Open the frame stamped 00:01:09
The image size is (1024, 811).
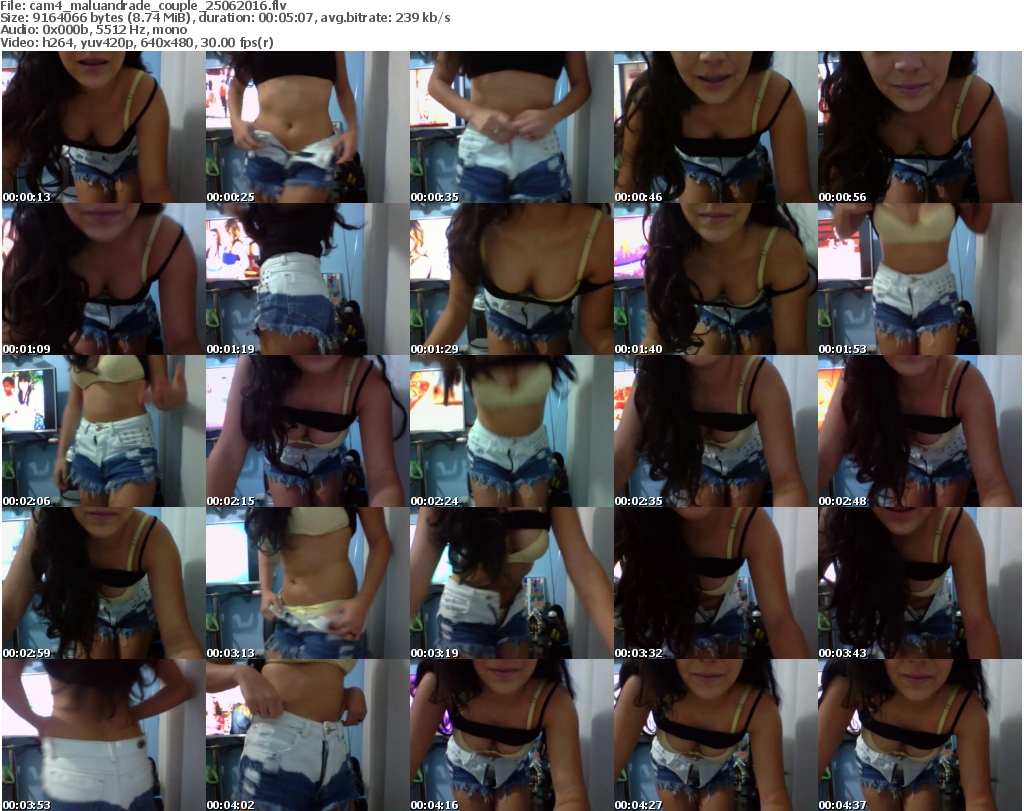pos(103,279)
